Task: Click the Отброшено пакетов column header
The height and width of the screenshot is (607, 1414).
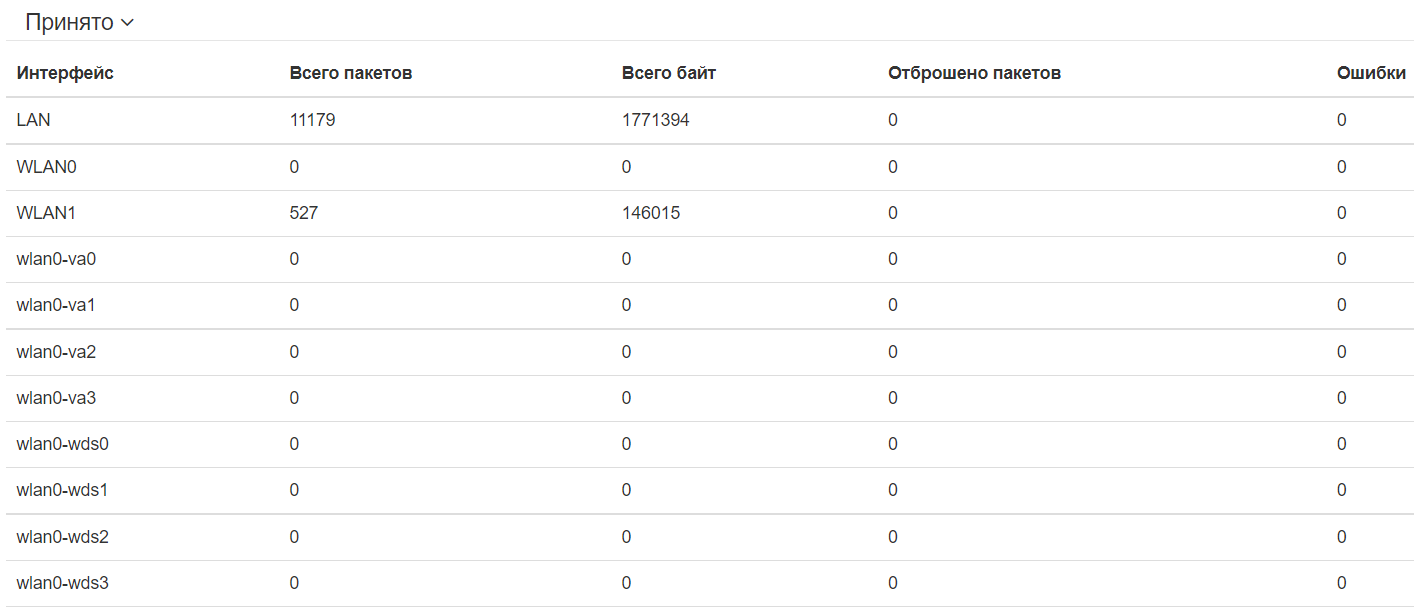Action: tap(974, 73)
